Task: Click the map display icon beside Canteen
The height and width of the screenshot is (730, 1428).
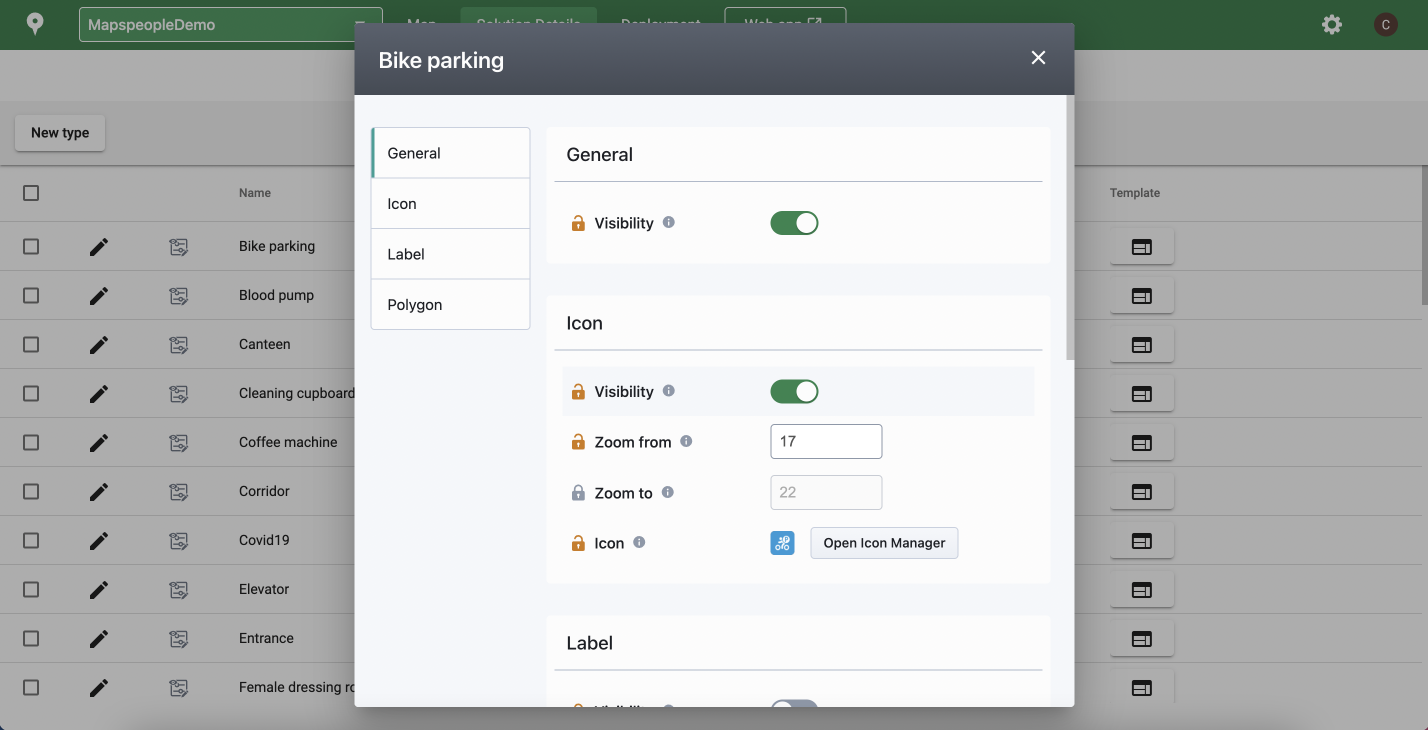Action: pos(178,344)
